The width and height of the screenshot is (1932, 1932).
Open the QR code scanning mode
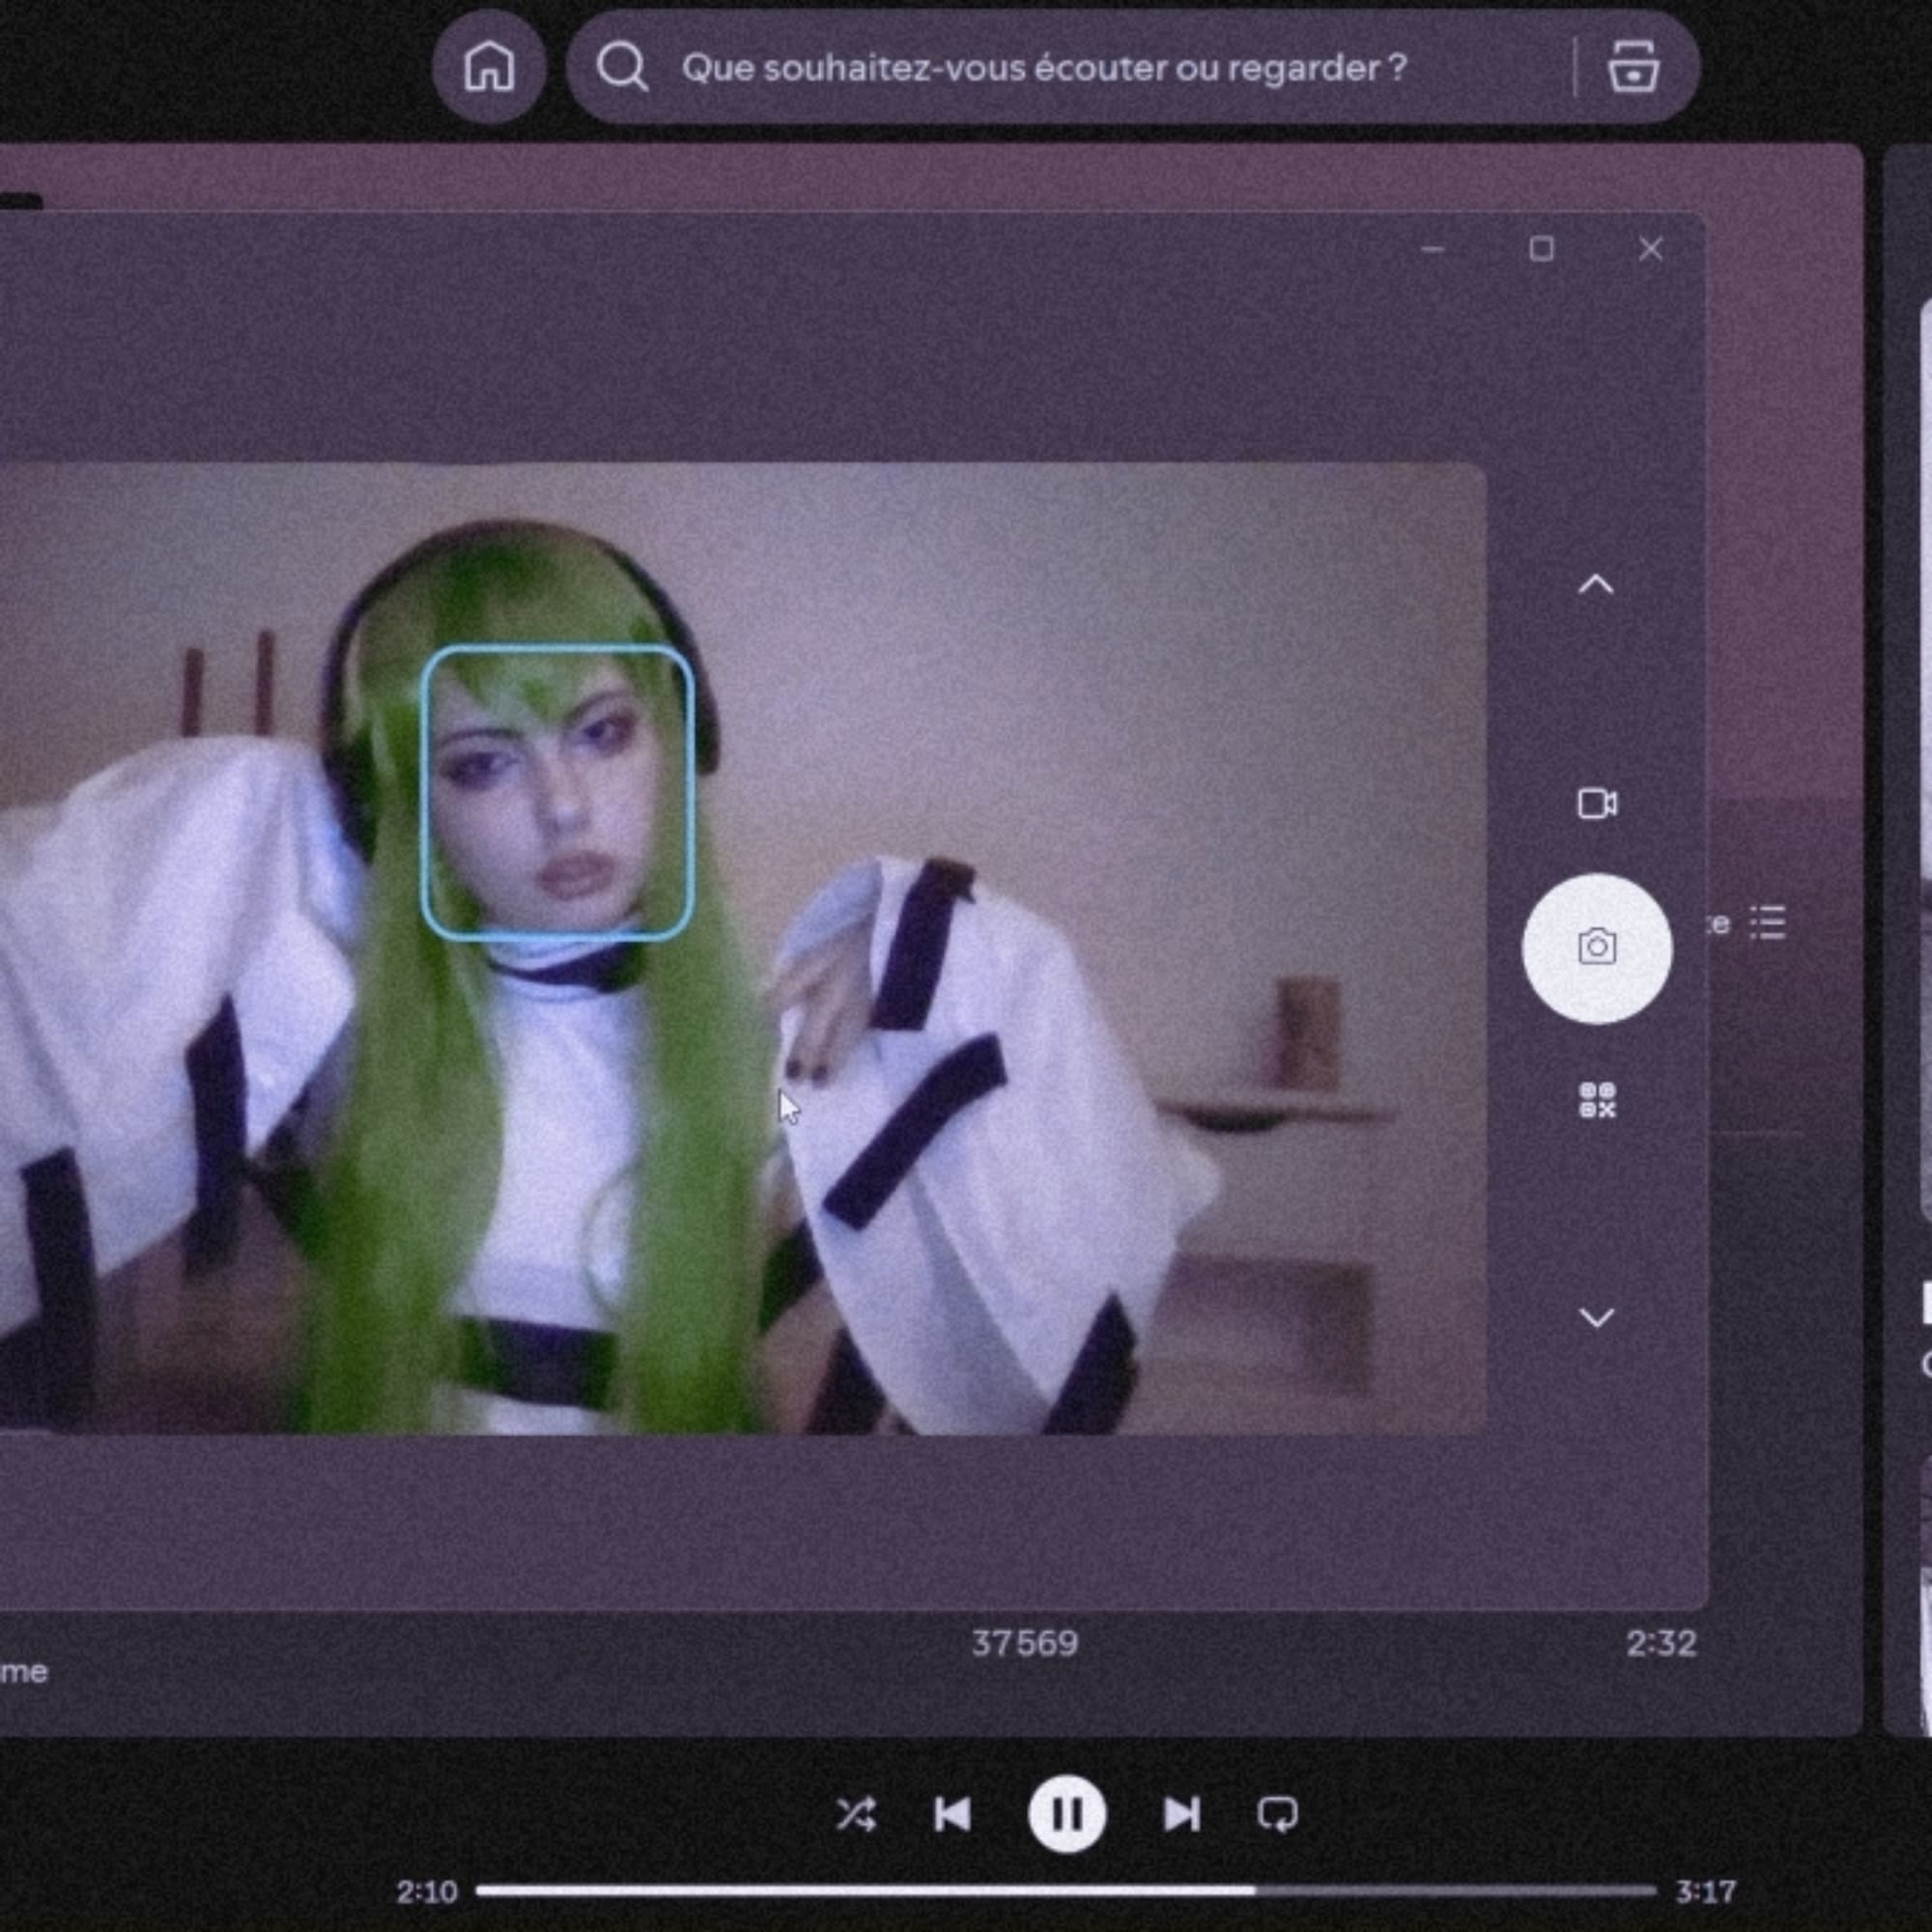click(x=1597, y=1103)
